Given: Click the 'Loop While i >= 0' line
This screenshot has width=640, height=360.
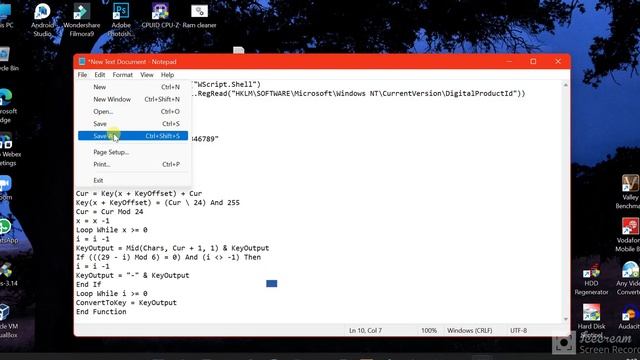Looking at the screenshot, I should click(111, 294).
